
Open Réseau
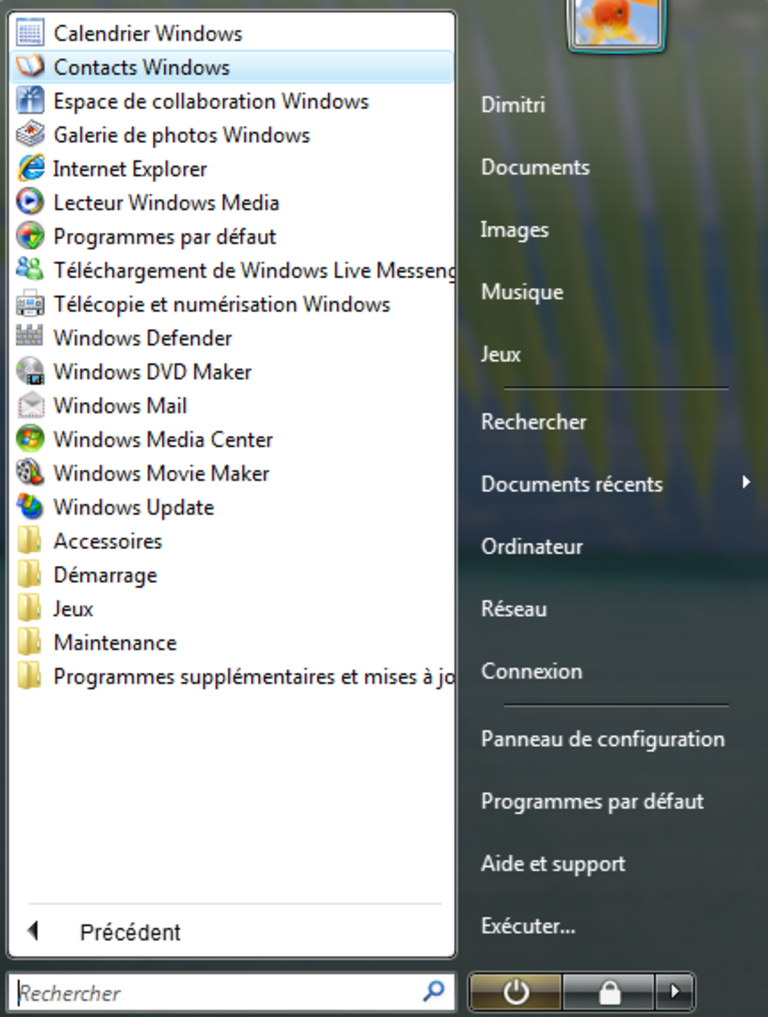pyautogui.click(x=514, y=608)
